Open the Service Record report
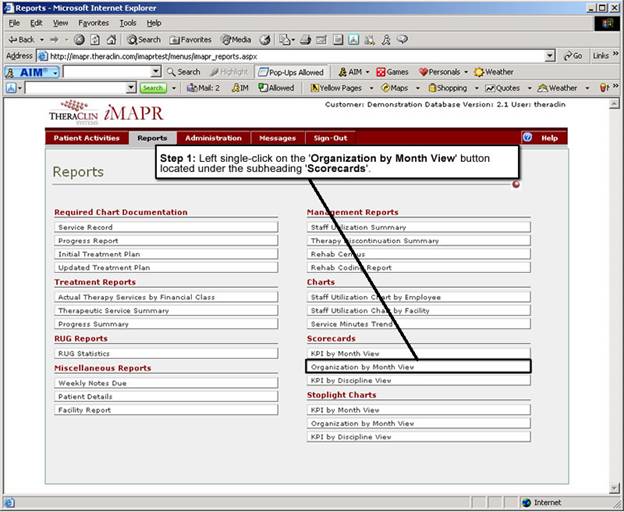This screenshot has height=512, width=624. point(166,227)
